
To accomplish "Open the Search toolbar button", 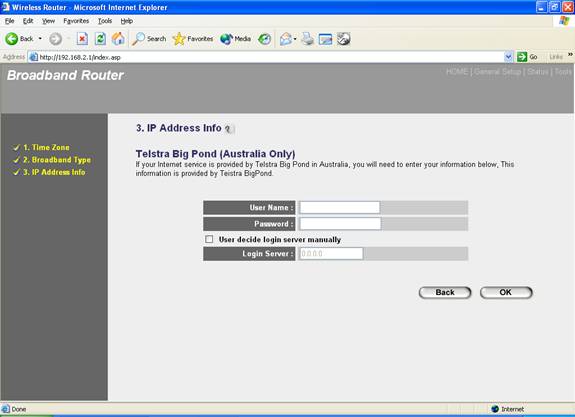I will (x=149, y=39).
